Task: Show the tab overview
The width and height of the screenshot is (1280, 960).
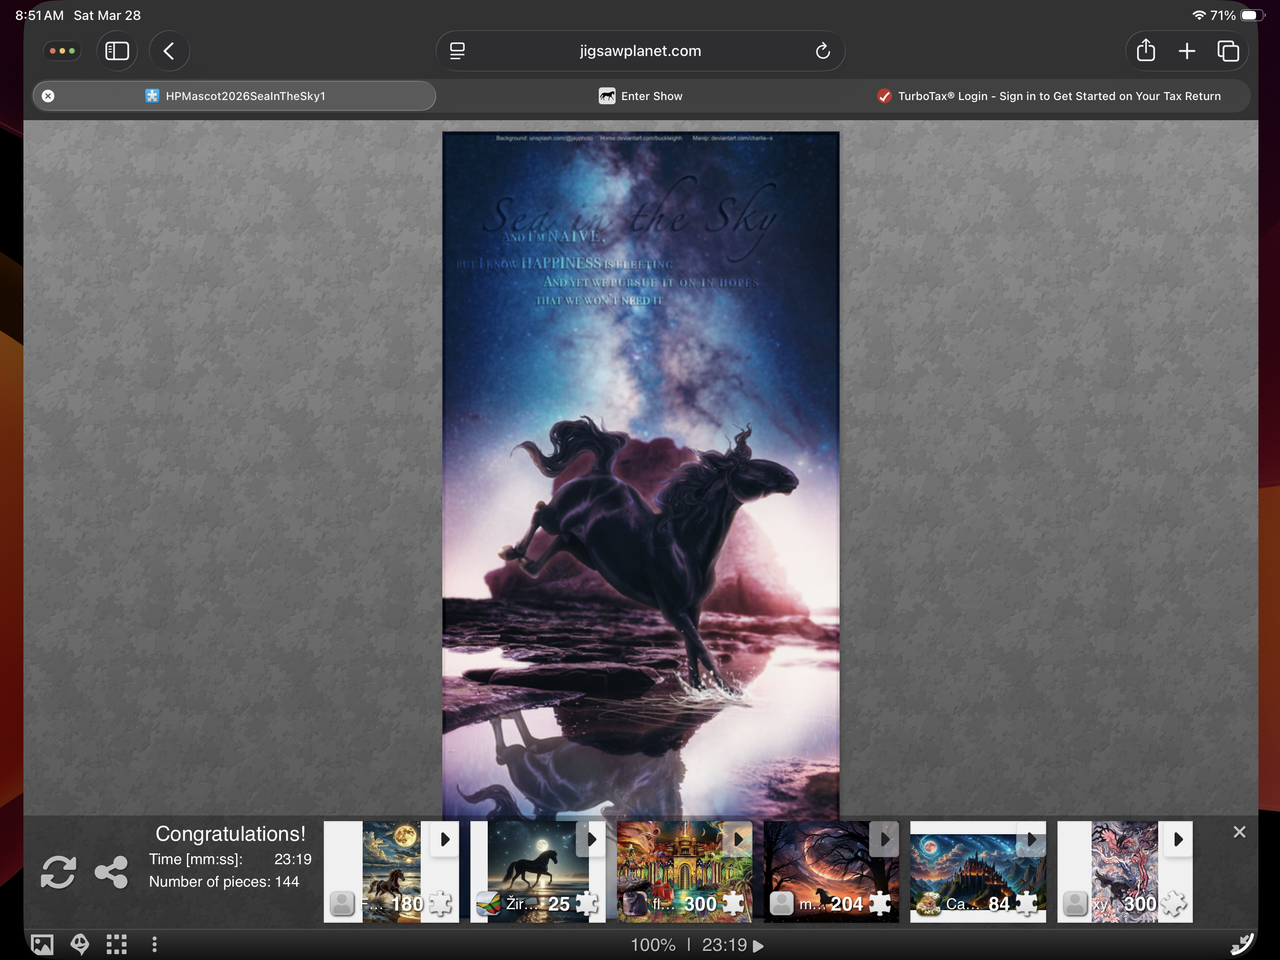Action: [x=1228, y=51]
